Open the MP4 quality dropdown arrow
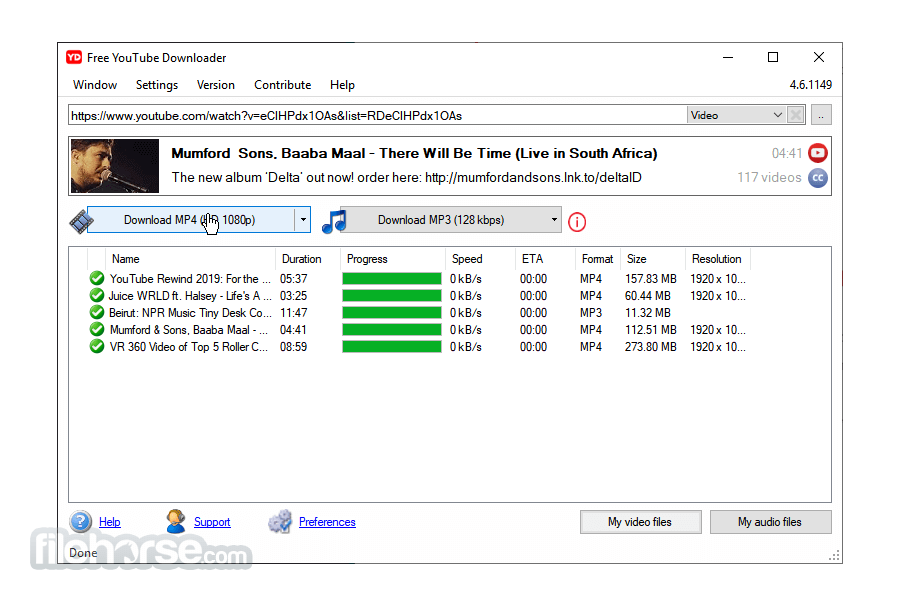 [x=303, y=220]
